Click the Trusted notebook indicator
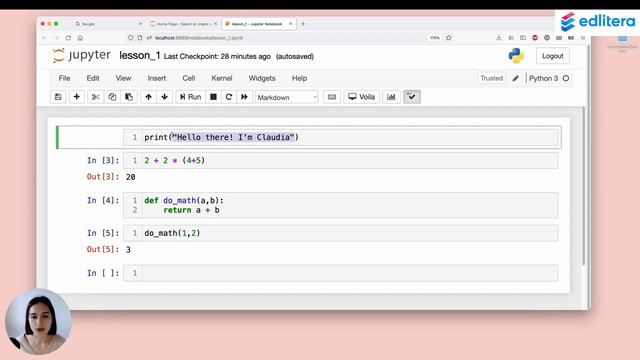Viewport: 640px width, 360px height. [x=491, y=78]
